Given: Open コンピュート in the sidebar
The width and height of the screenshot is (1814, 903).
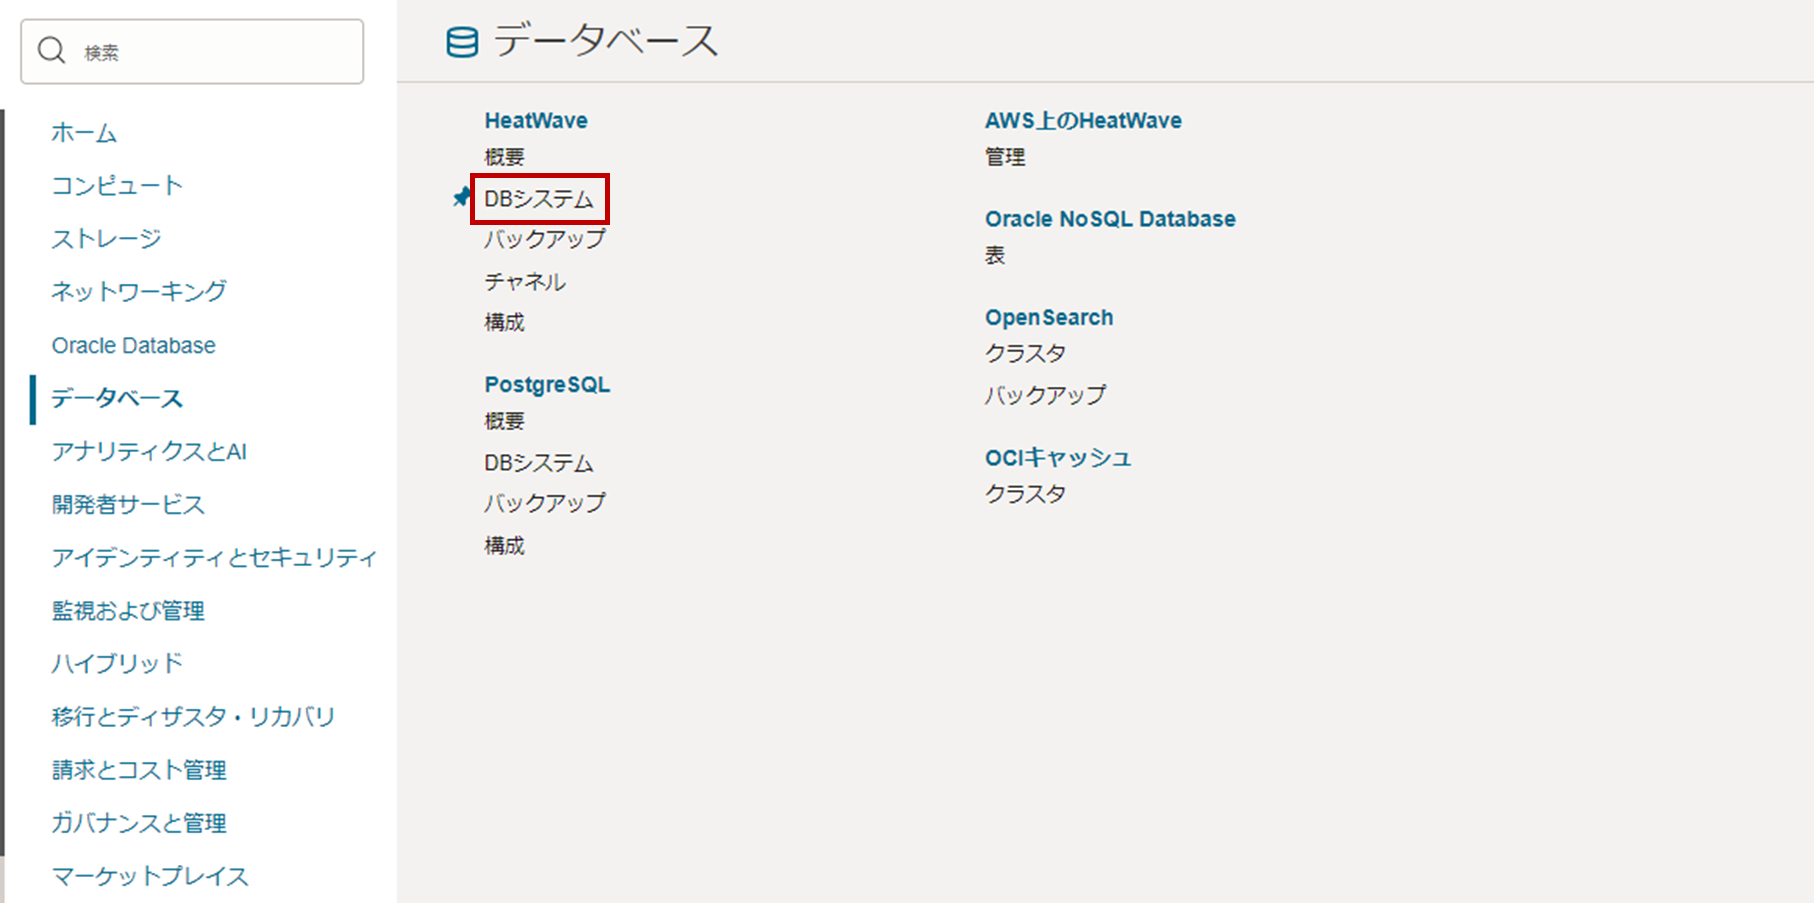Looking at the screenshot, I should tap(118, 186).
